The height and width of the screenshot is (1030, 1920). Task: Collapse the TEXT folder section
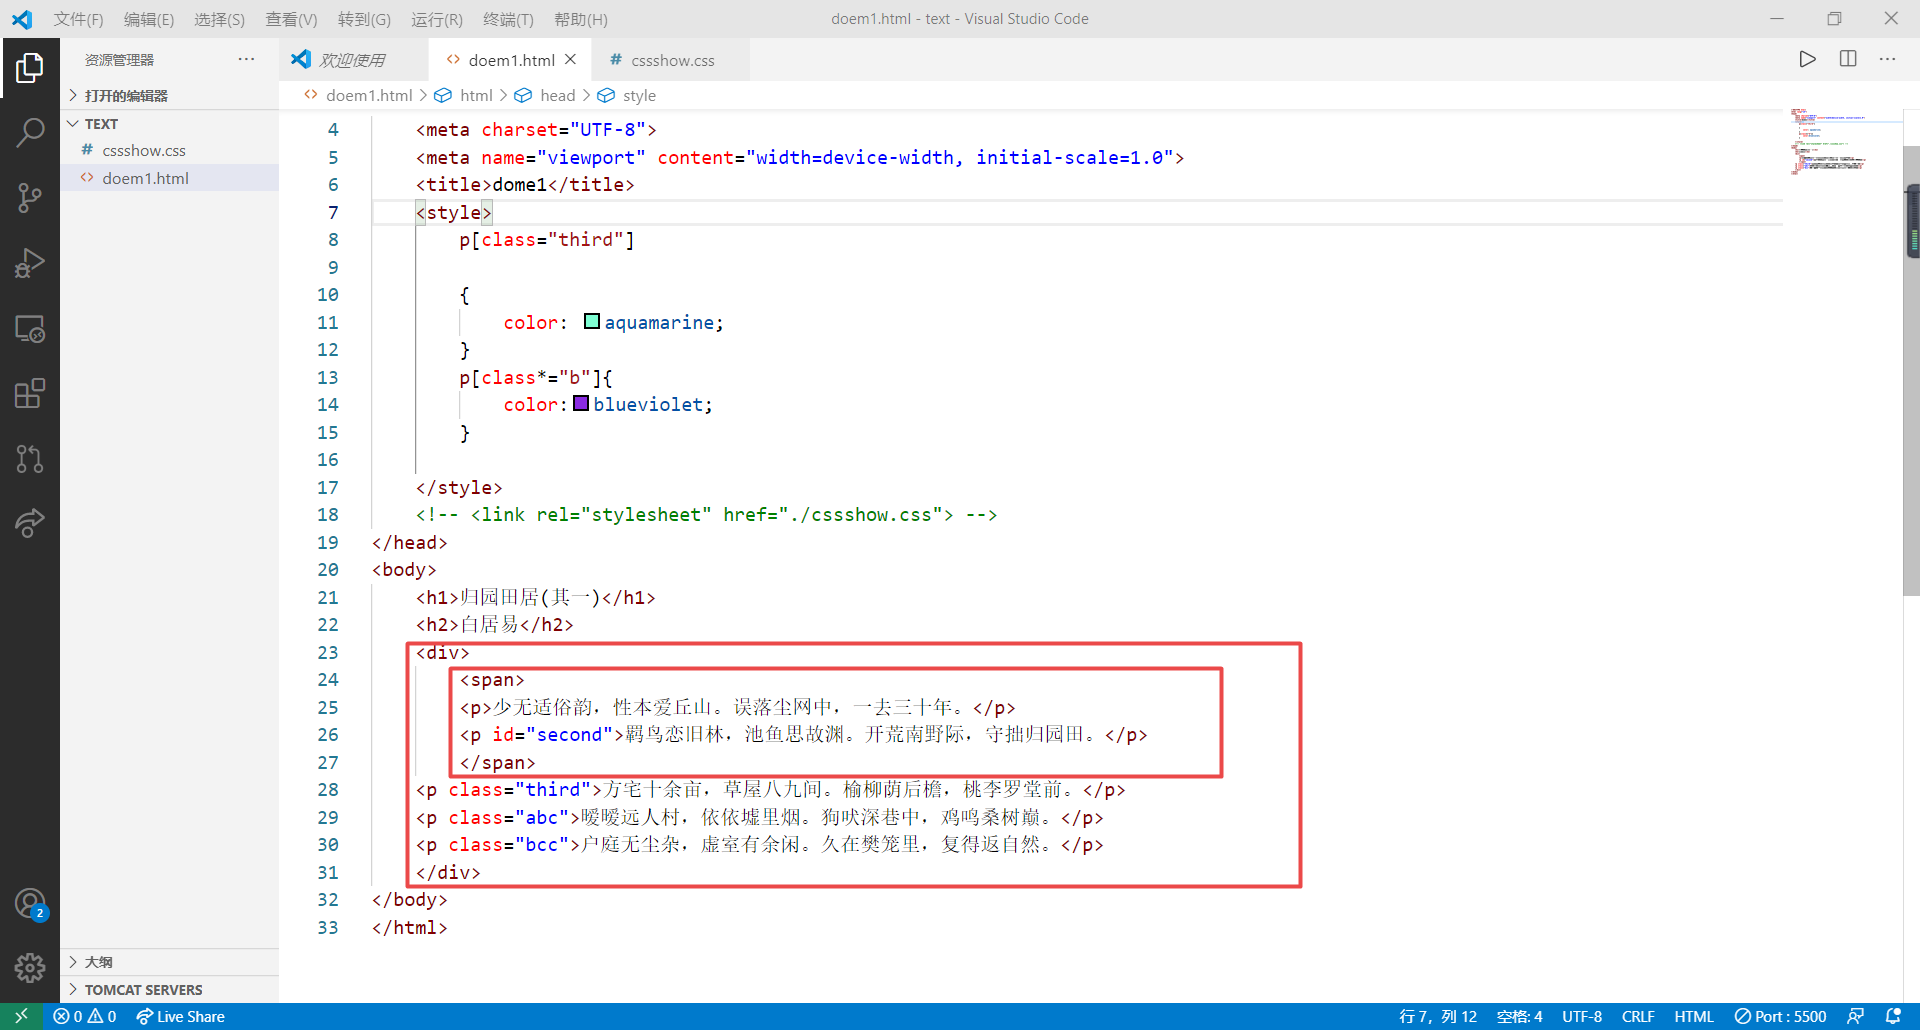[x=170, y=123]
